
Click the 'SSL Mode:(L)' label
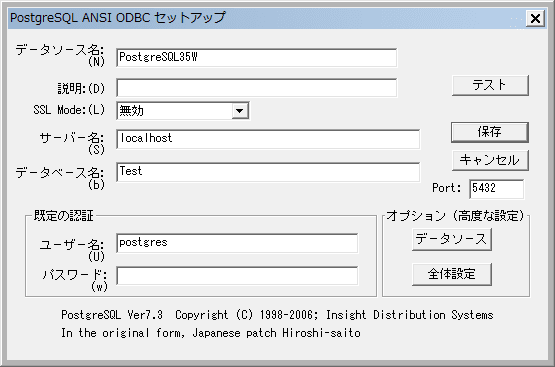[x=69, y=110]
